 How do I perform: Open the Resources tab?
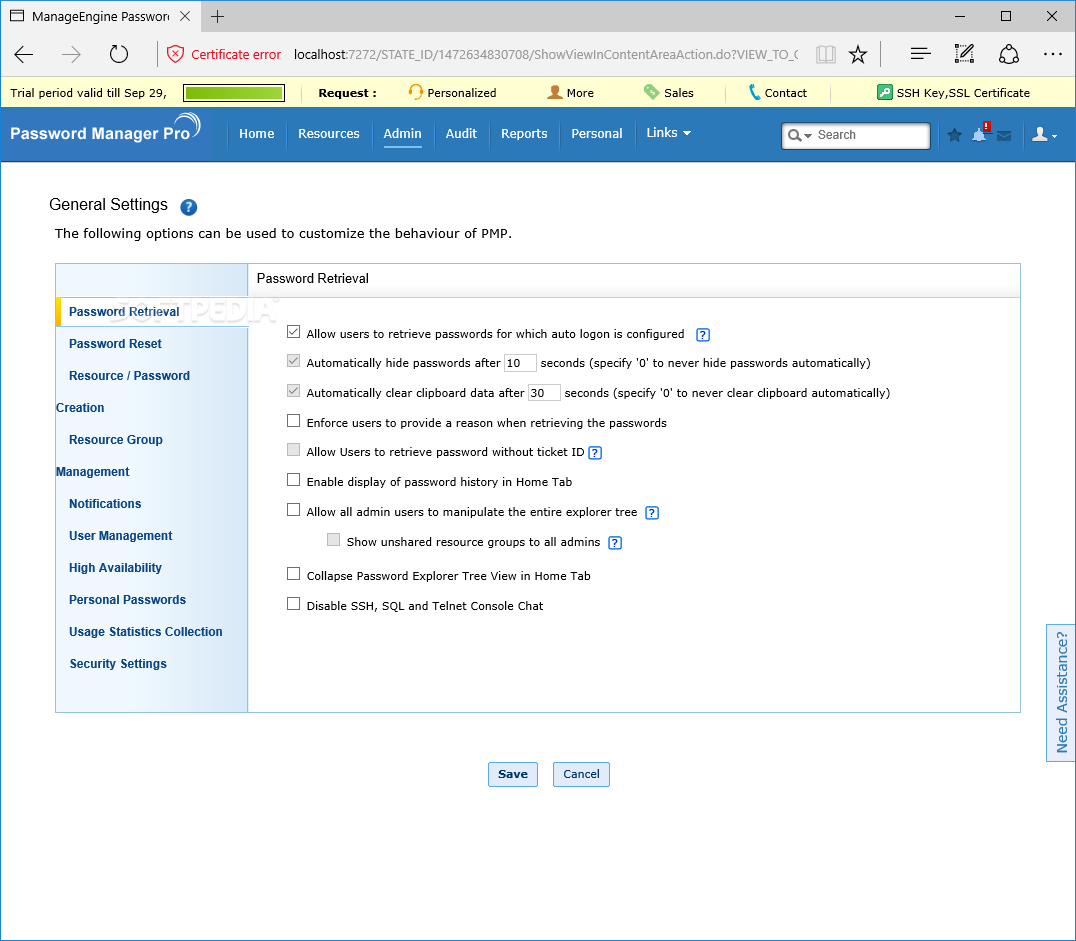(329, 134)
